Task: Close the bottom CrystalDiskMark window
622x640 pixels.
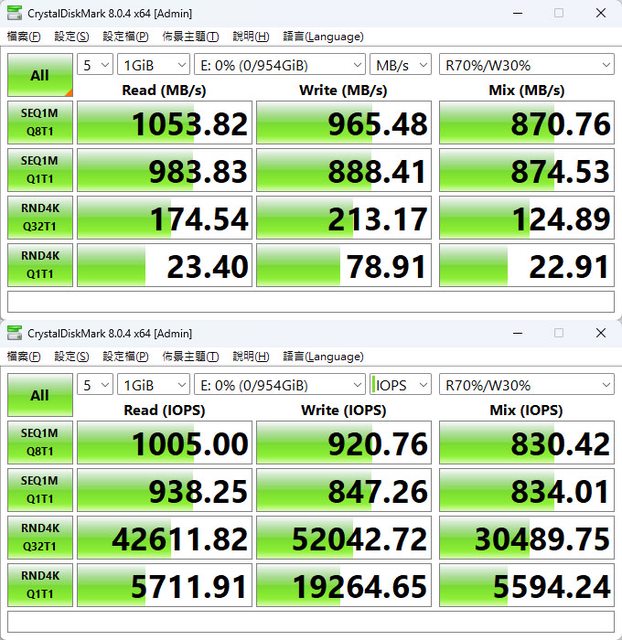Action: click(x=600, y=333)
